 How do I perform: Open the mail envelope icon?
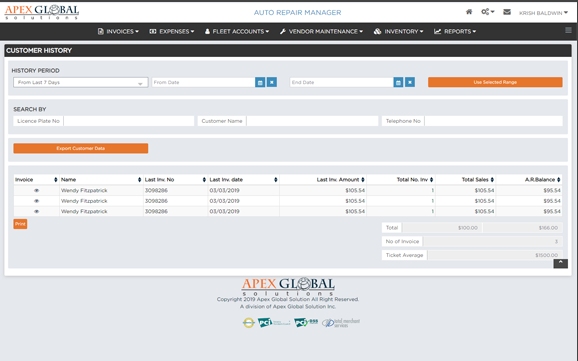coord(507,12)
